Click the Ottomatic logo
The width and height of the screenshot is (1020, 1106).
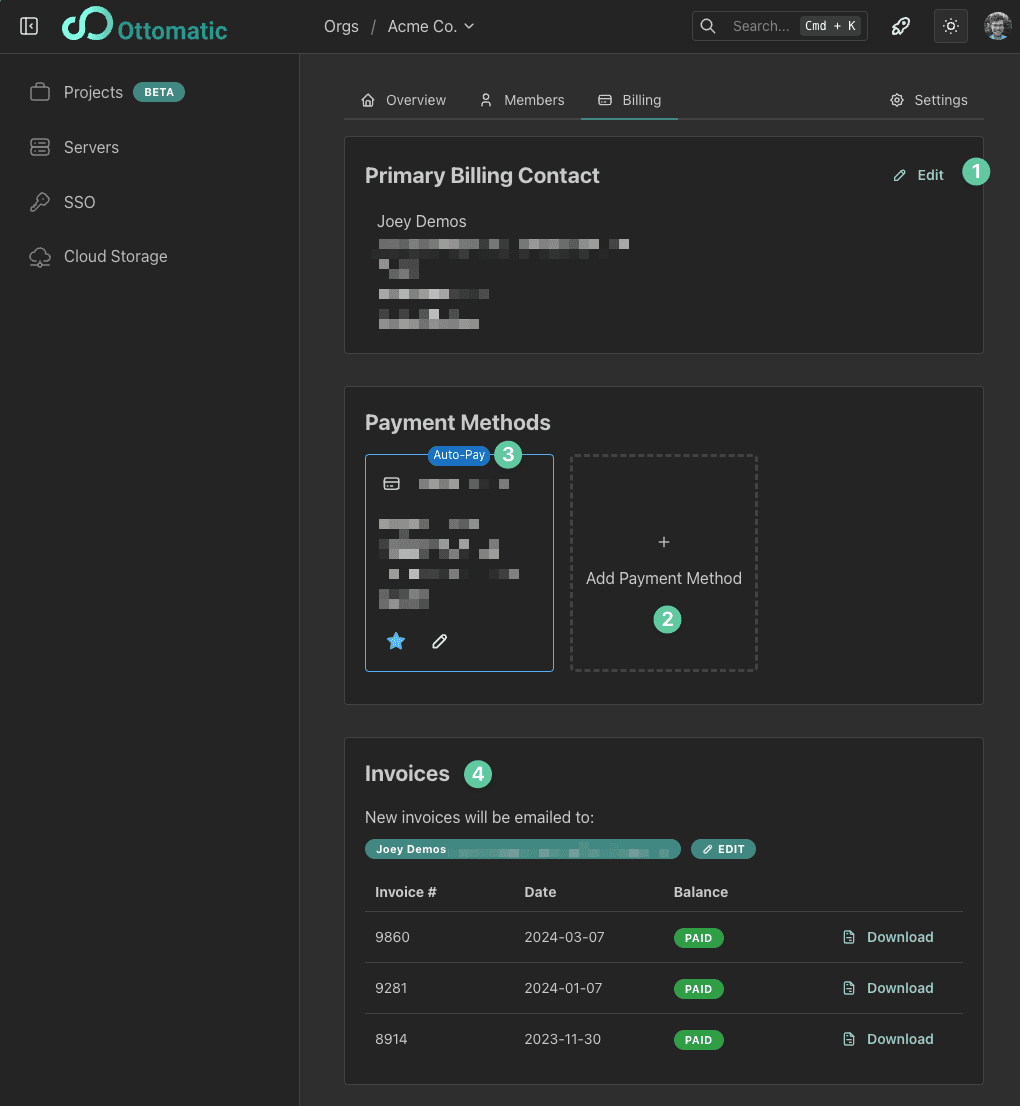[x=145, y=27]
